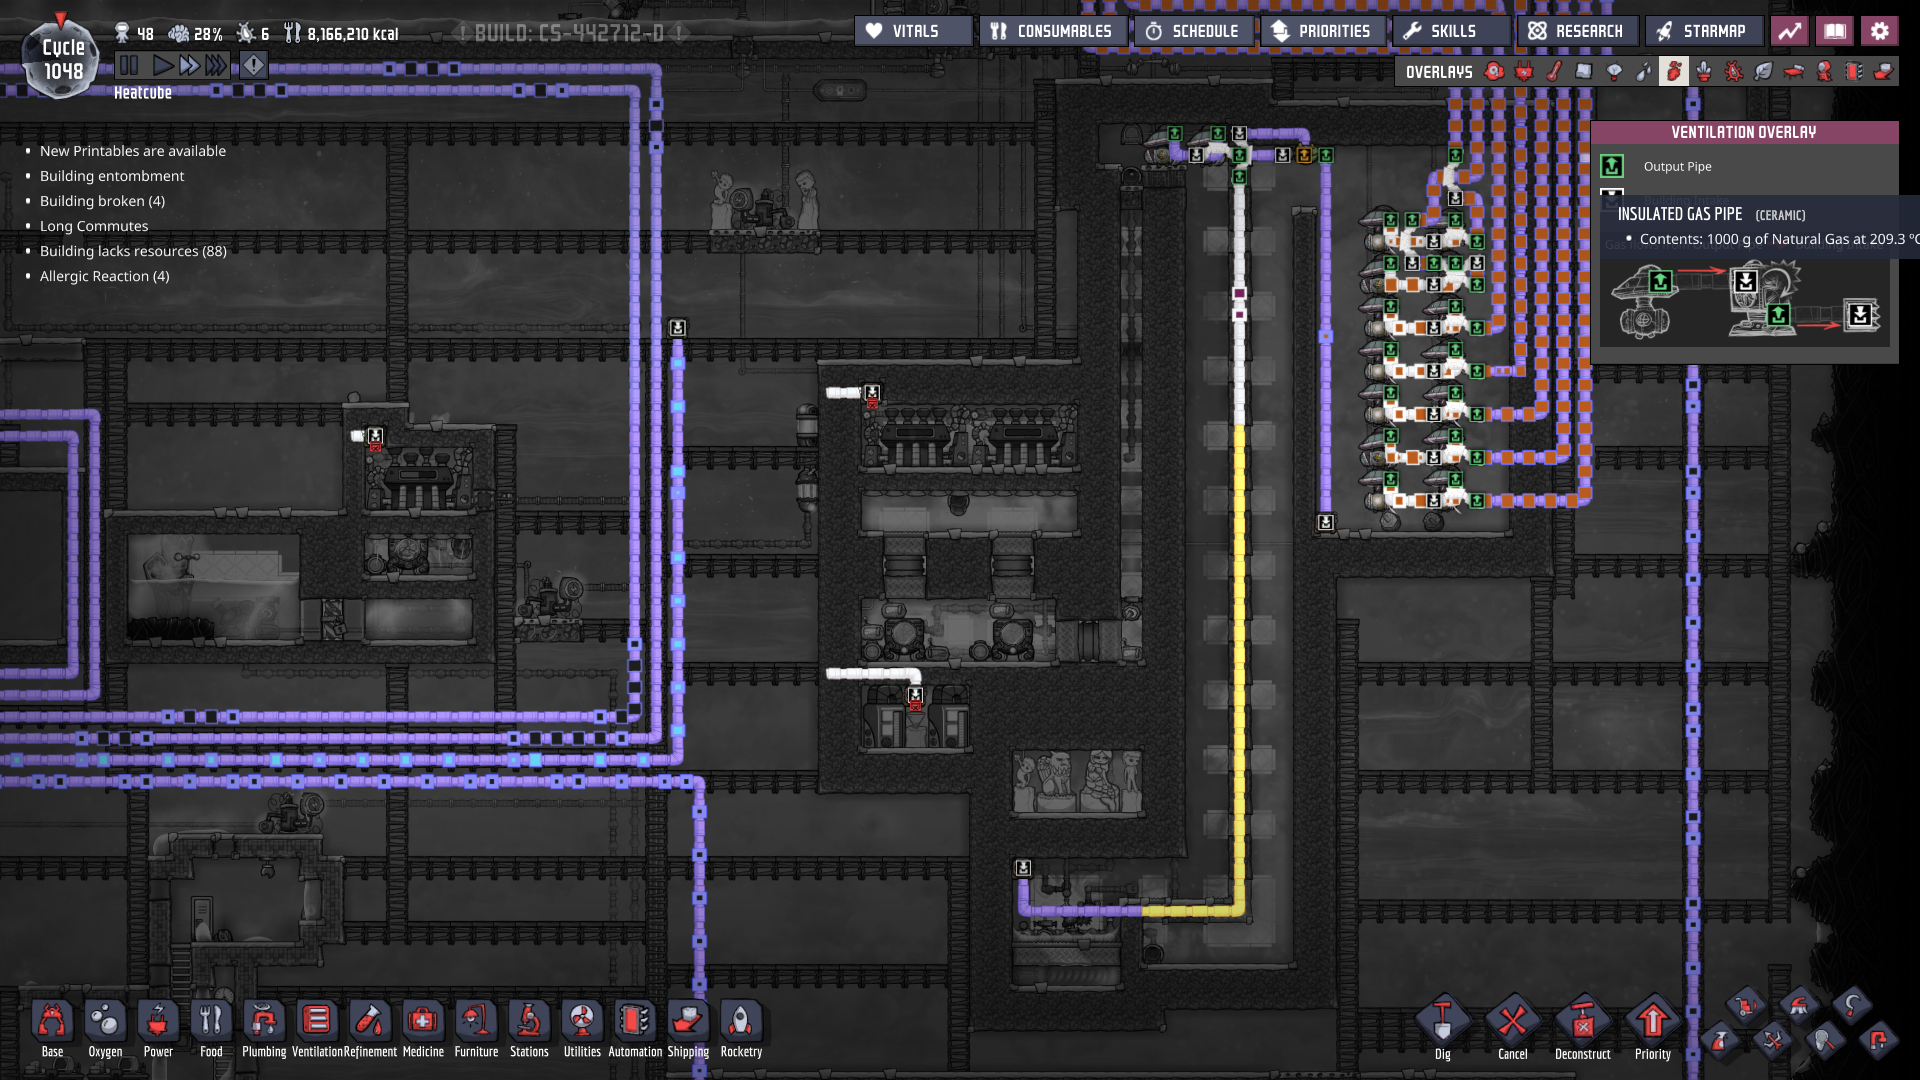Screen dimensions: 1920x1080
Task: Disable the active Ventilation overlay
Action: [x=1674, y=71]
